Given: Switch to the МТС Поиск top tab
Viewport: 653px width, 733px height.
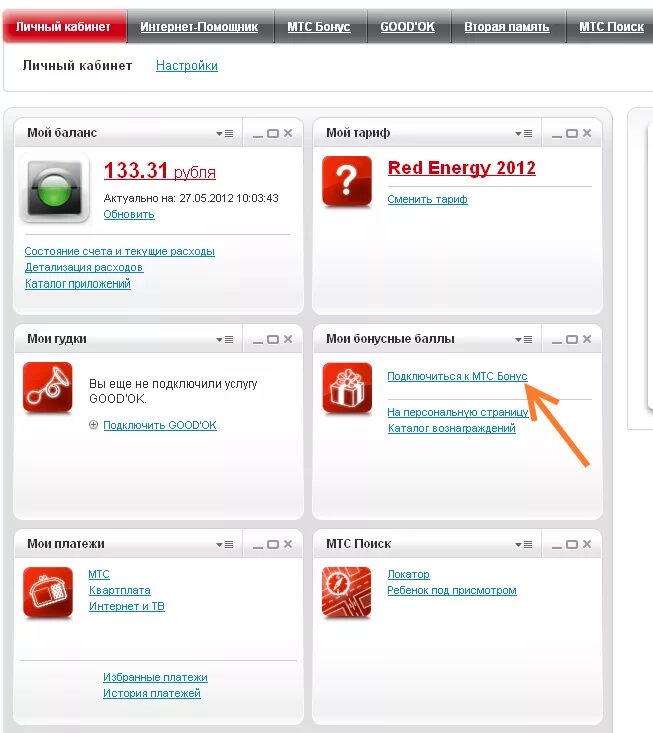Looking at the screenshot, I should pyautogui.click(x=611, y=27).
